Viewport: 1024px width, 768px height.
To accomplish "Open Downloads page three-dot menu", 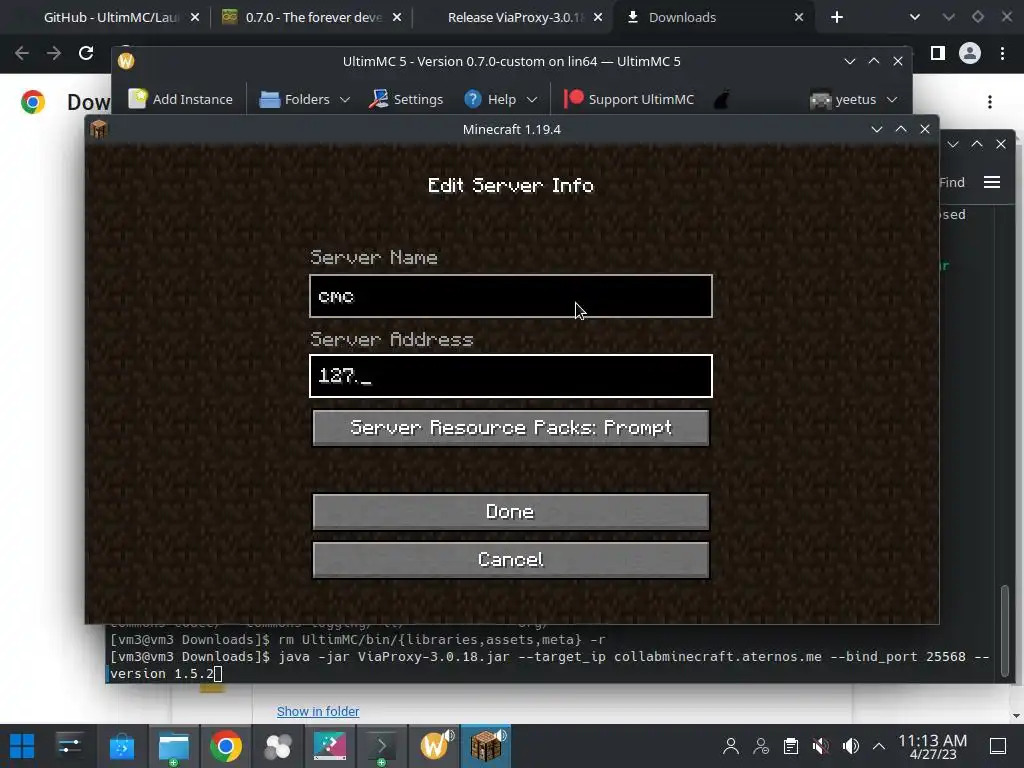I will click(990, 102).
